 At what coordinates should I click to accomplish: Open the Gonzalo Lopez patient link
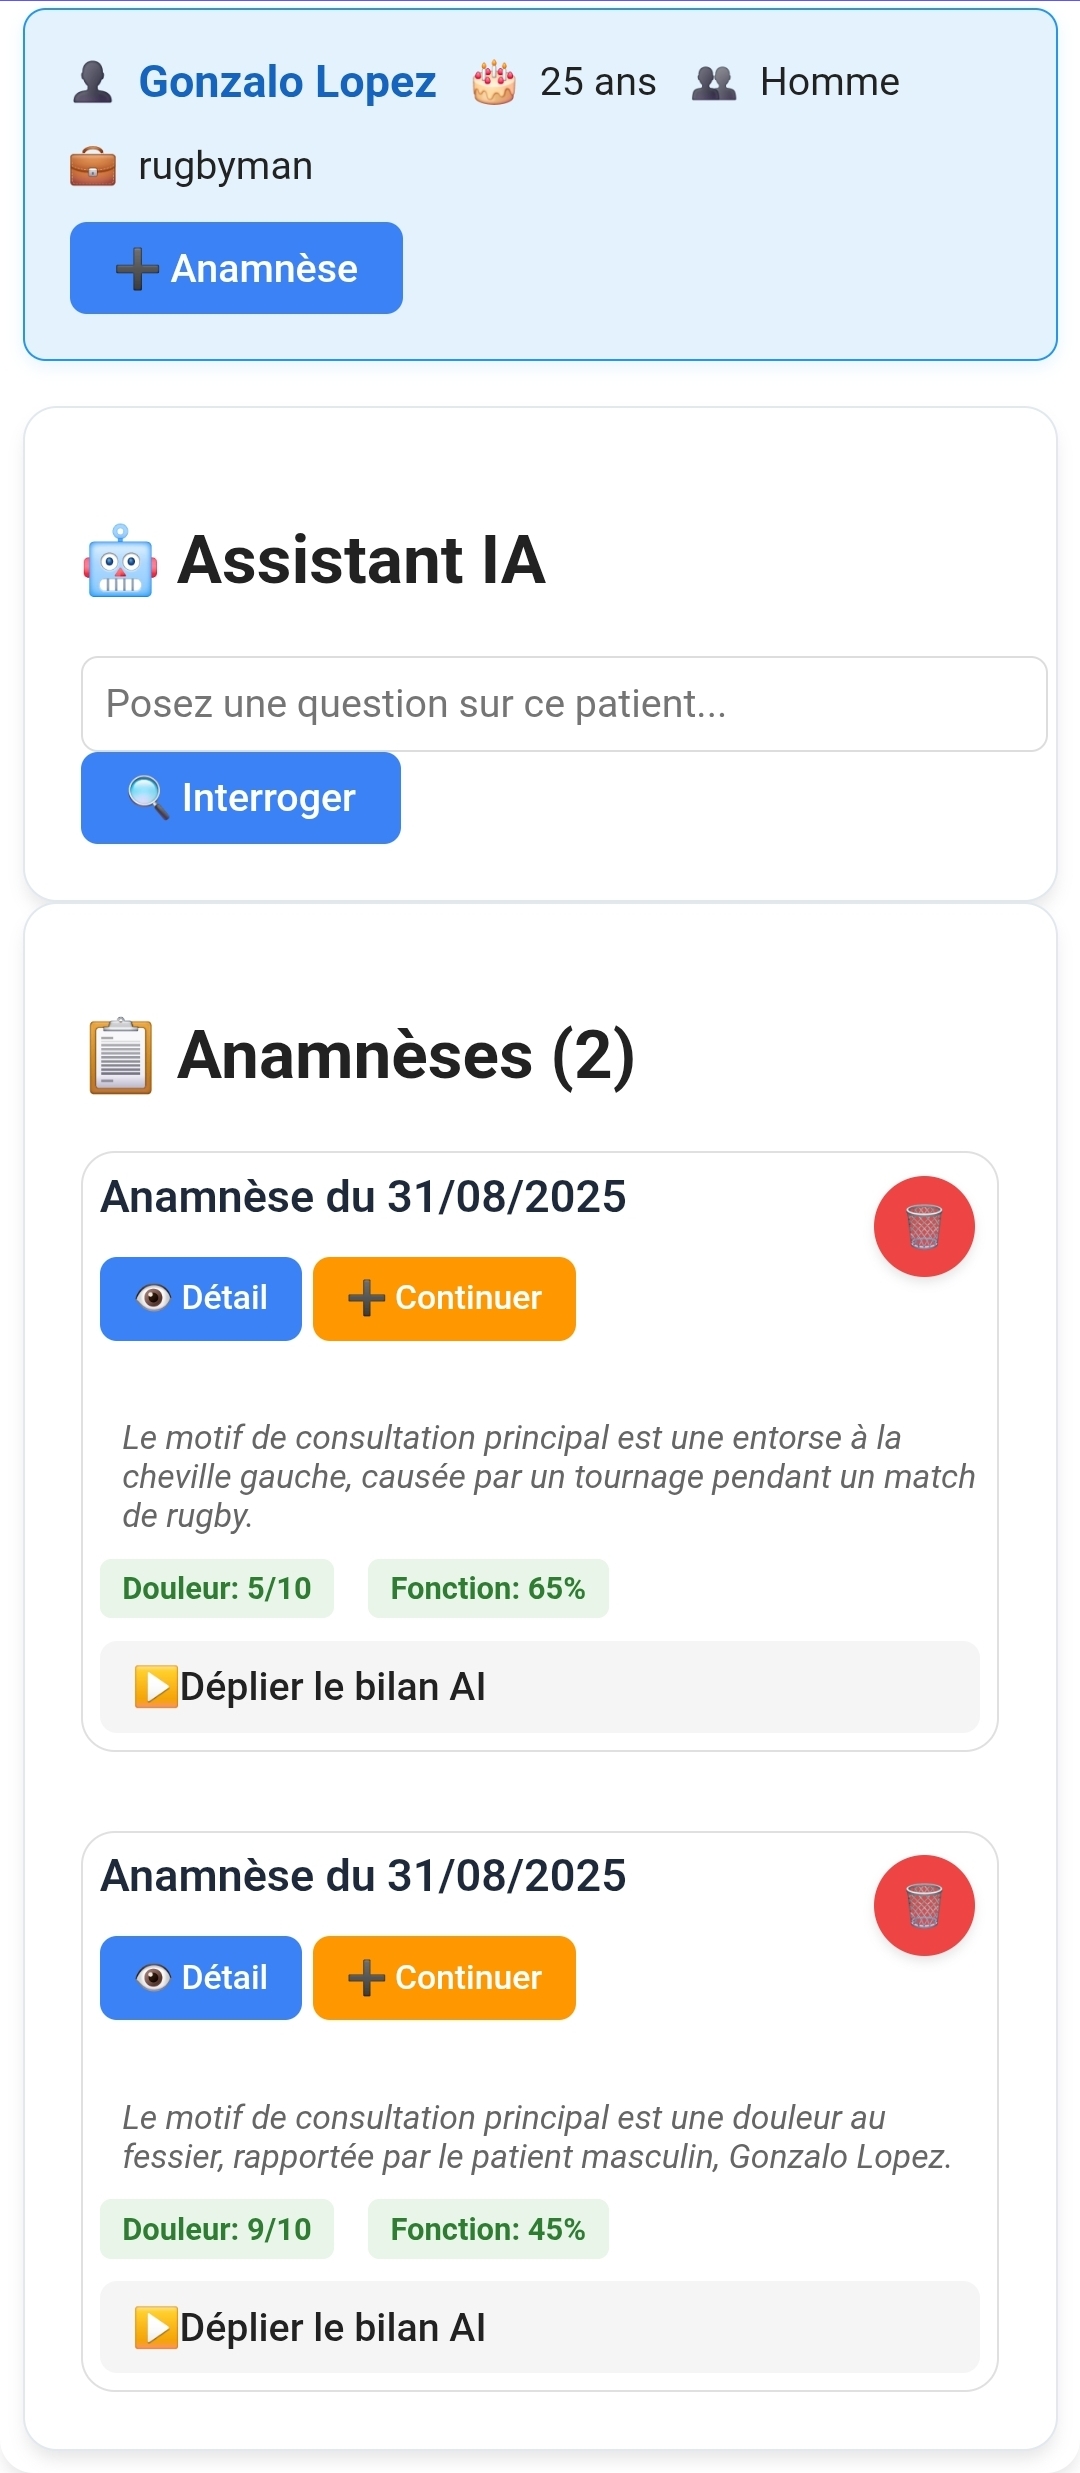[289, 82]
